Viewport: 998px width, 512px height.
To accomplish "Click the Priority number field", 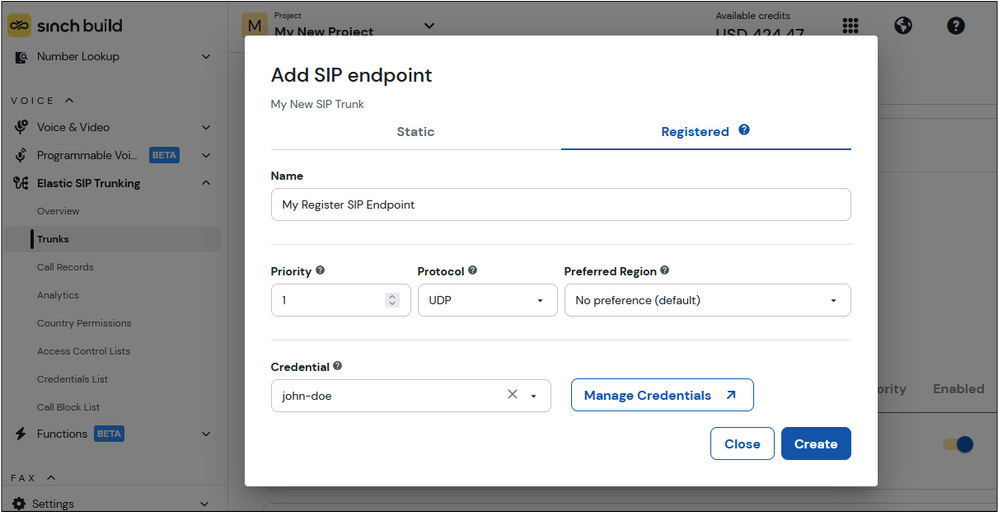I will [x=341, y=300].
